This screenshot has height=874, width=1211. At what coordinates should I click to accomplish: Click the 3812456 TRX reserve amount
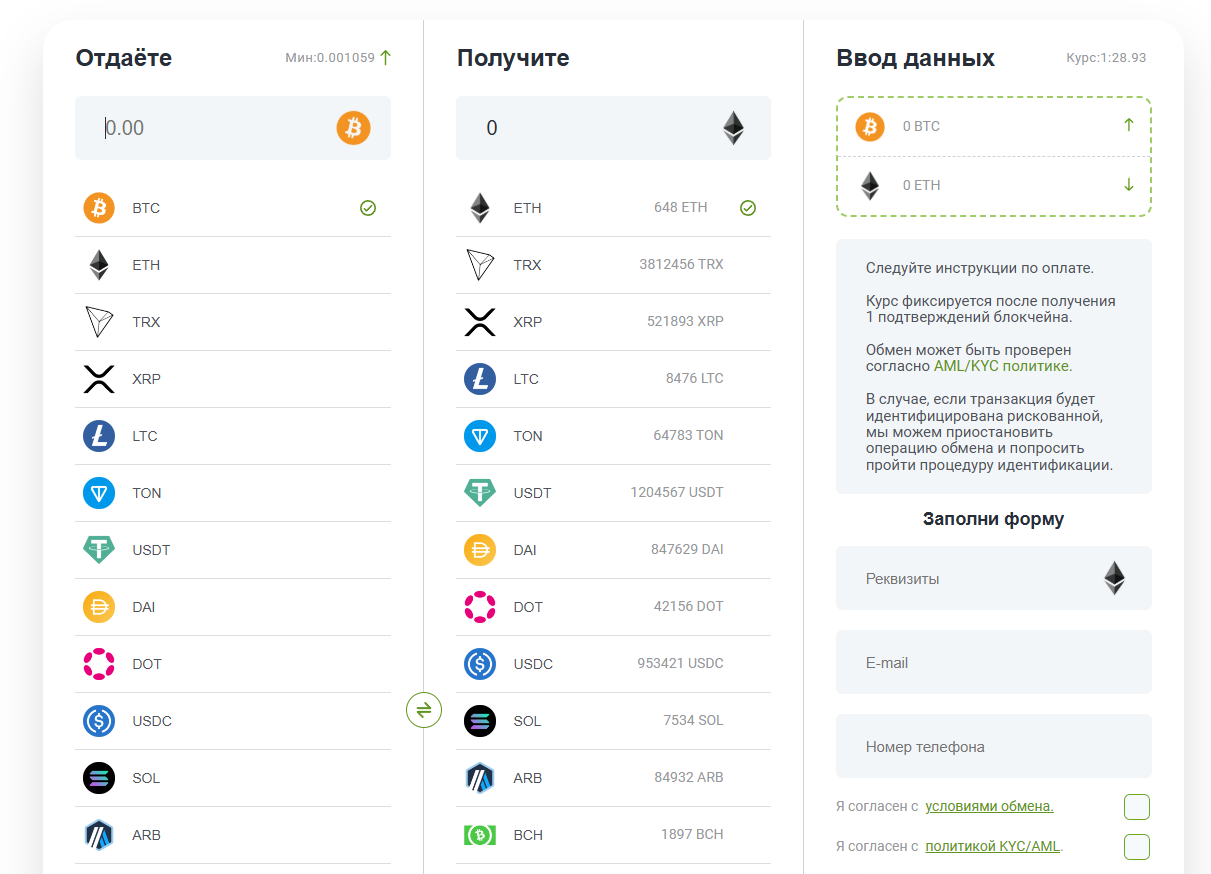682,265
